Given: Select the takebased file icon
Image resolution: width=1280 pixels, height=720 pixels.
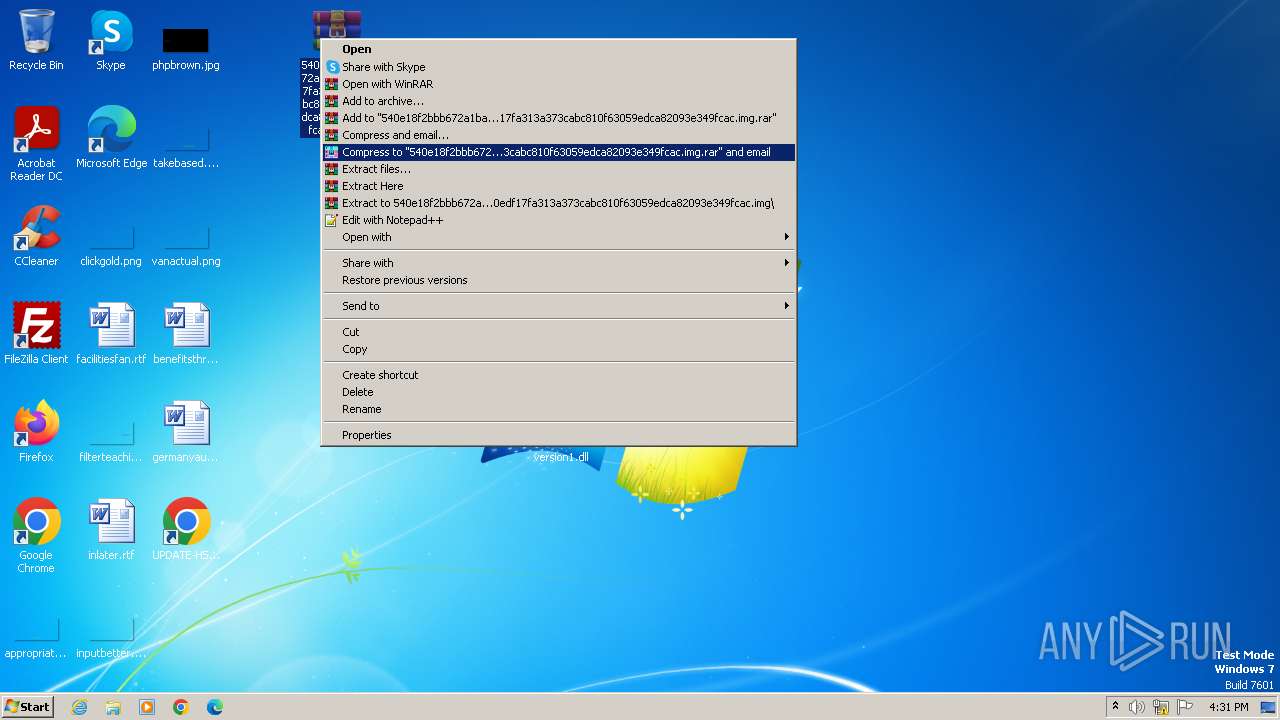Looking at the screenshot, I should click(186, 147).
